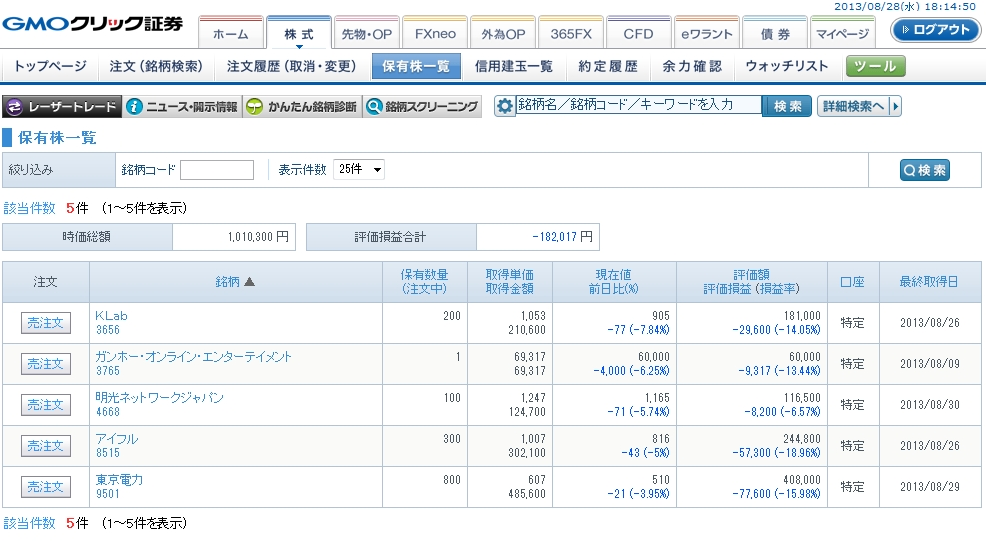The height and width of the screenshot is (541, 986).
Task: Open 銘柄スクリーニング screening tool
Action: (422, 106)
